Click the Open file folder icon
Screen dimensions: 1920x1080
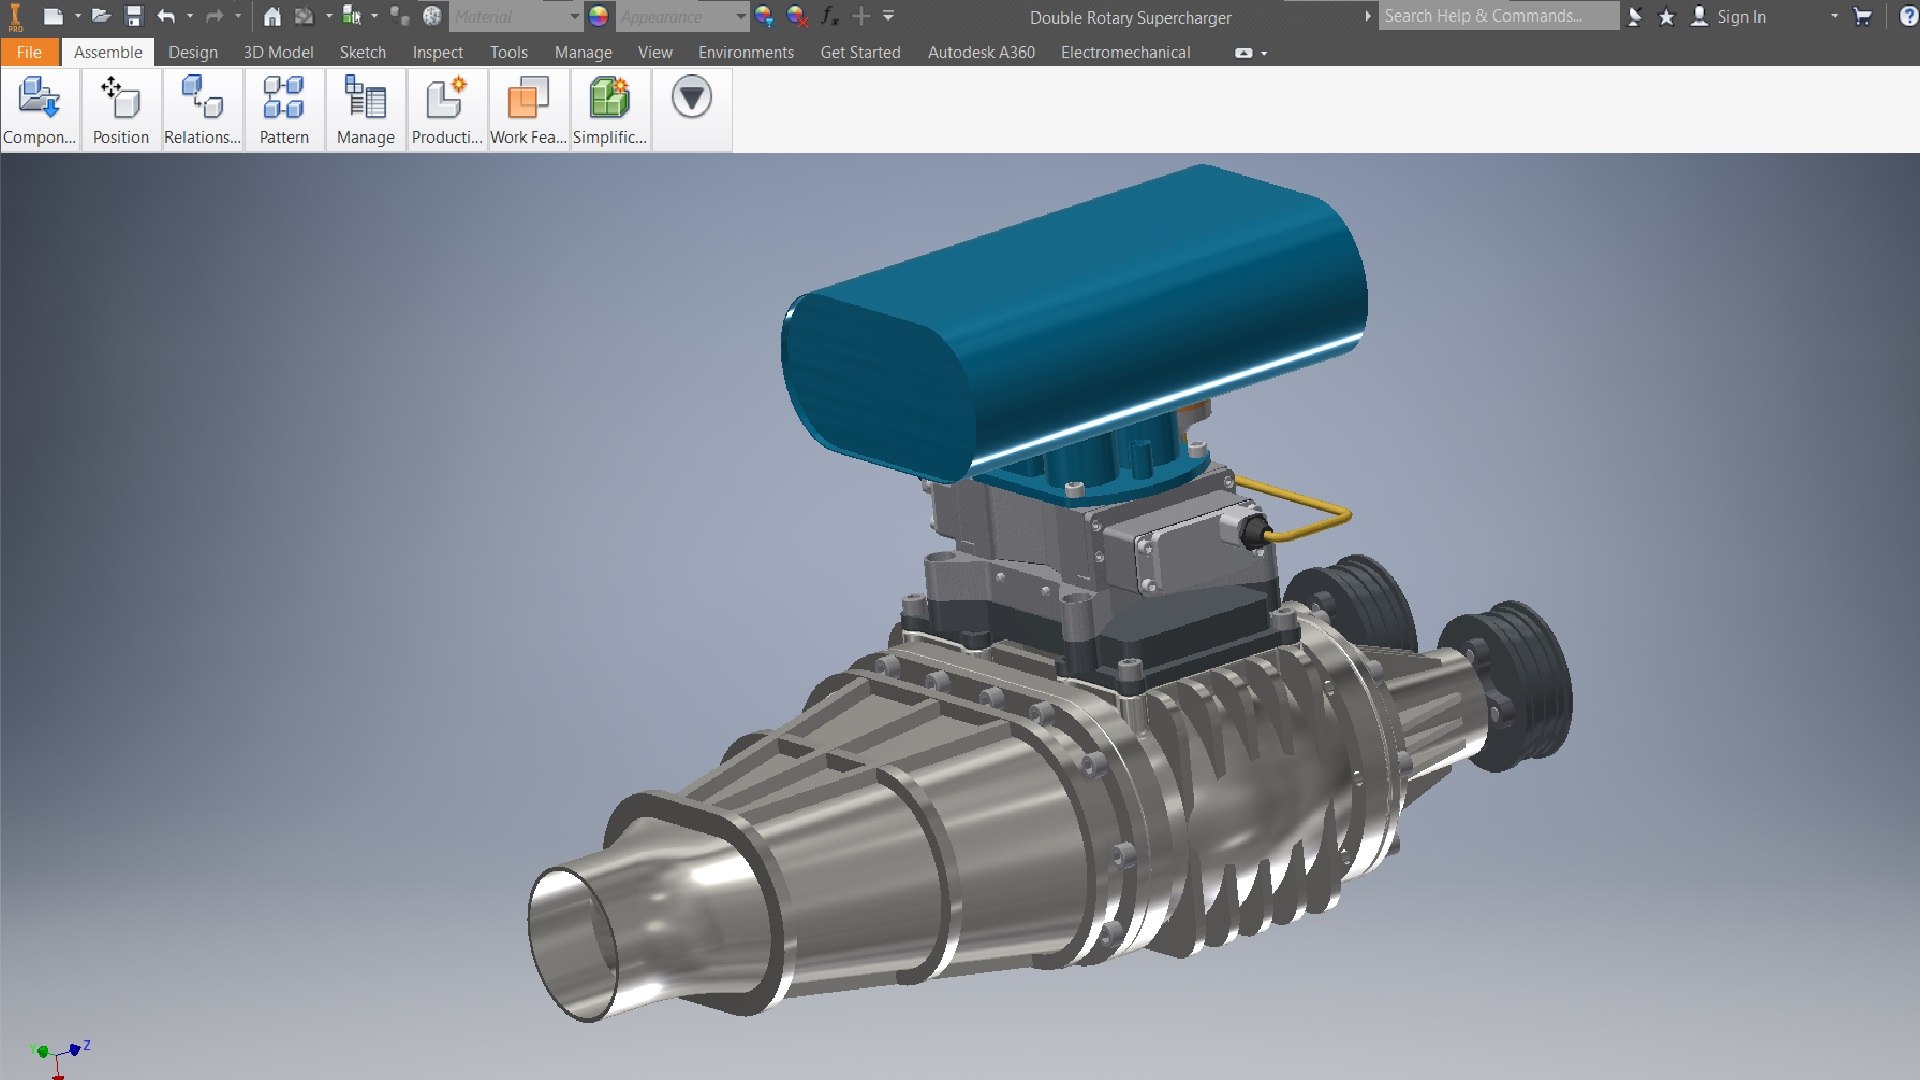100,16
